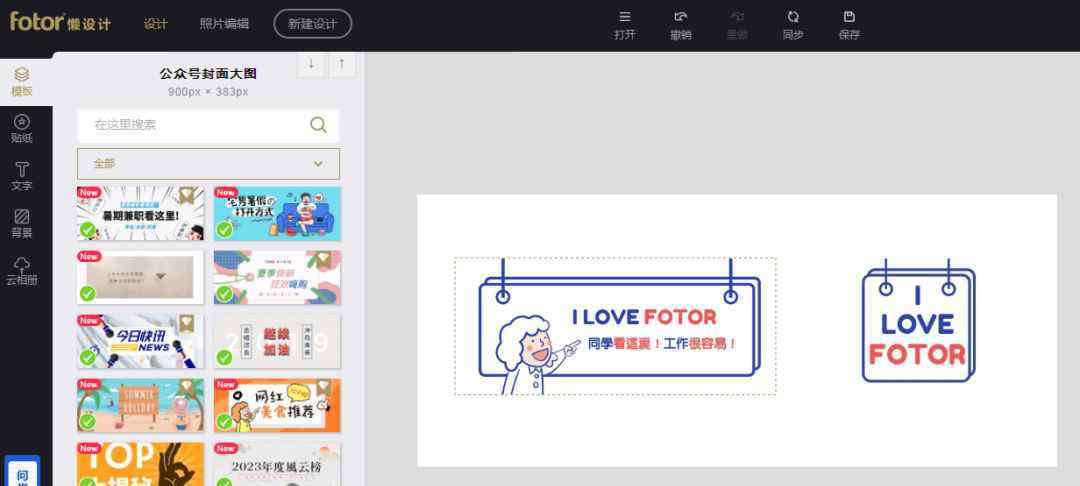Screen dimensions: 1080x486
Task: Click the down arrow panel button
Action: (x=311, y=64)
